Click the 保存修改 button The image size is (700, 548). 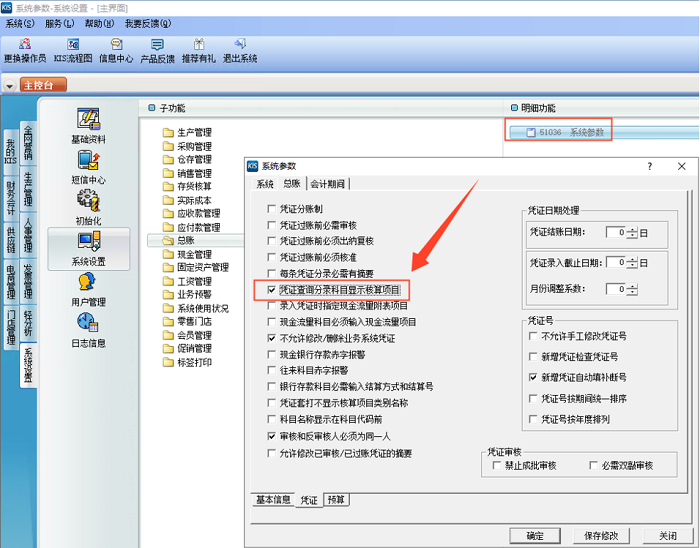point(601,536)
